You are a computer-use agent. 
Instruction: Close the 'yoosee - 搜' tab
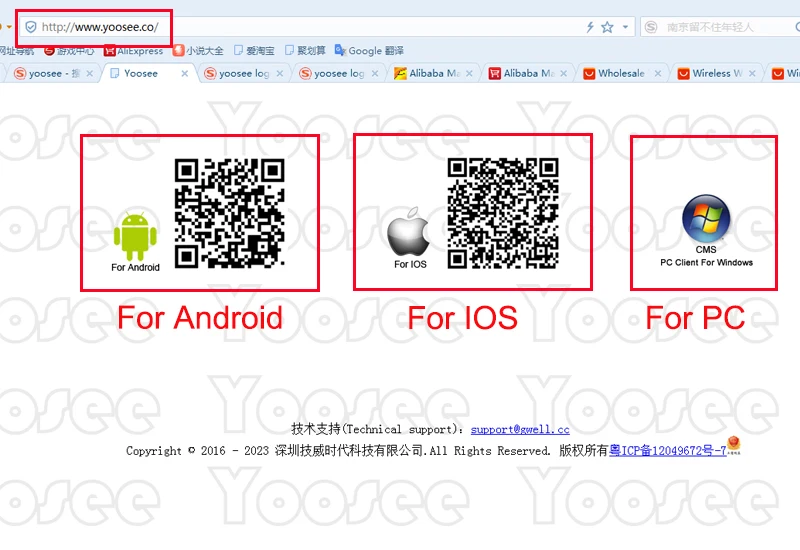coord(90,73)
